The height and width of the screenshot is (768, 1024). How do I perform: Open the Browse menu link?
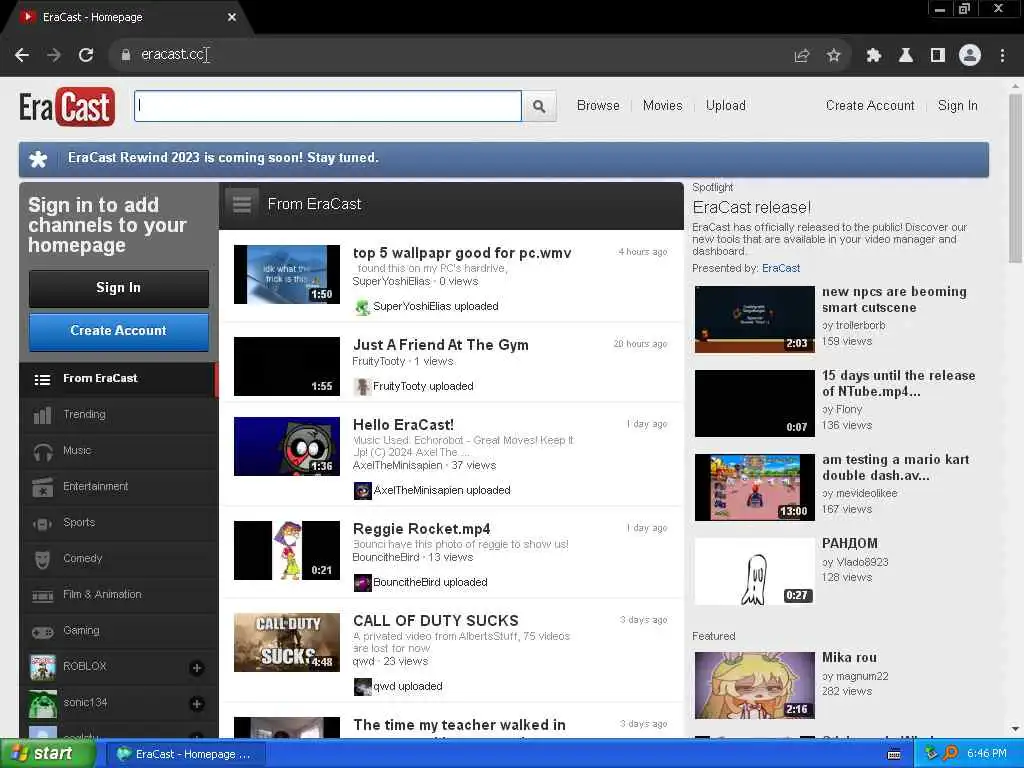pos(598,106)
